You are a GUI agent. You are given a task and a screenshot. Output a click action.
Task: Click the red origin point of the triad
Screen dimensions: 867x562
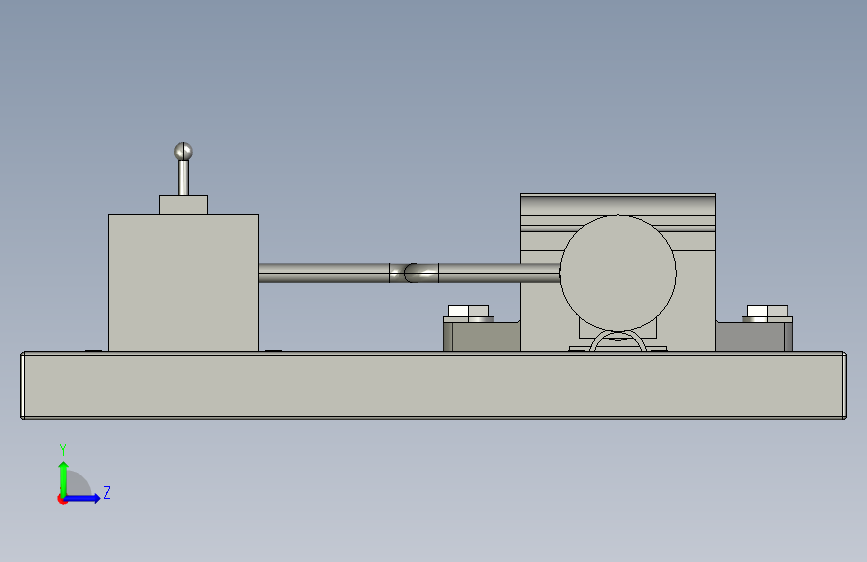tap(62, 499)
